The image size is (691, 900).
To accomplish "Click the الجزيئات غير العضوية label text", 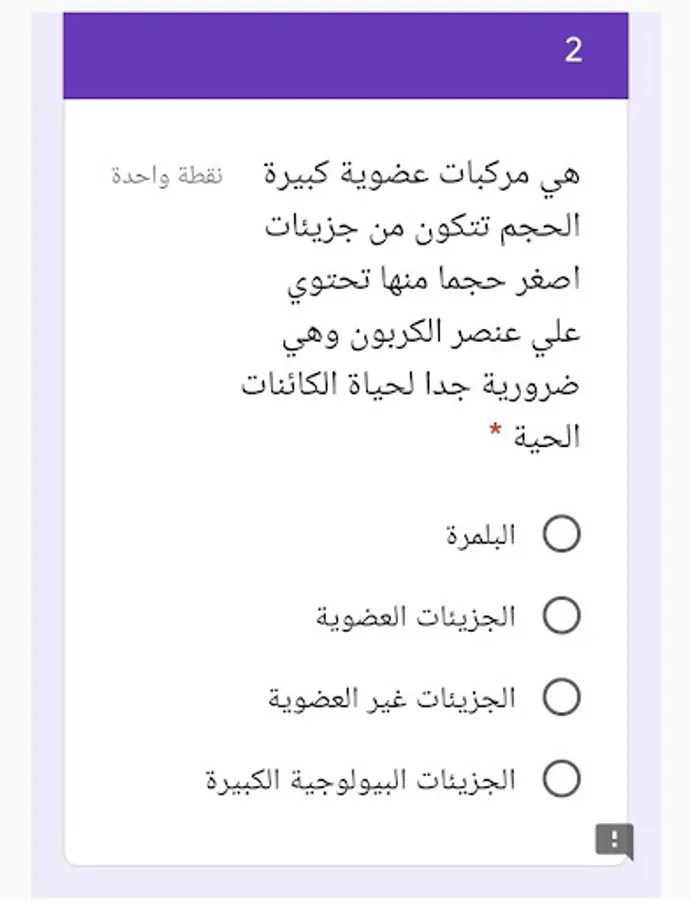I will (392, 699).
